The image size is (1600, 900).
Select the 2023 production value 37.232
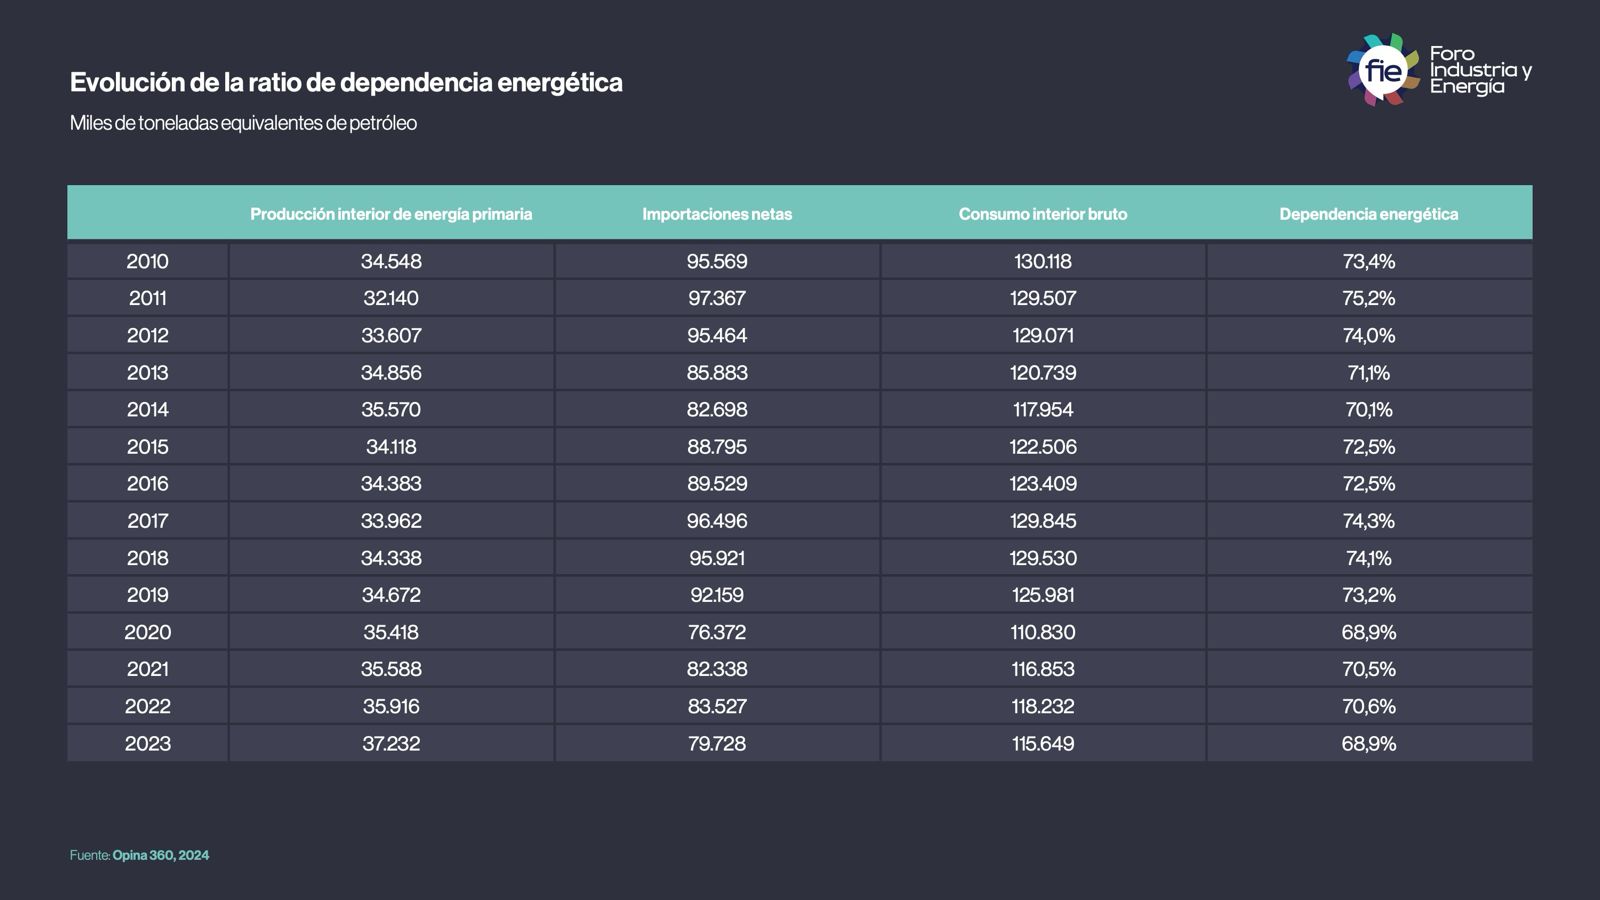tap(391, 743)
